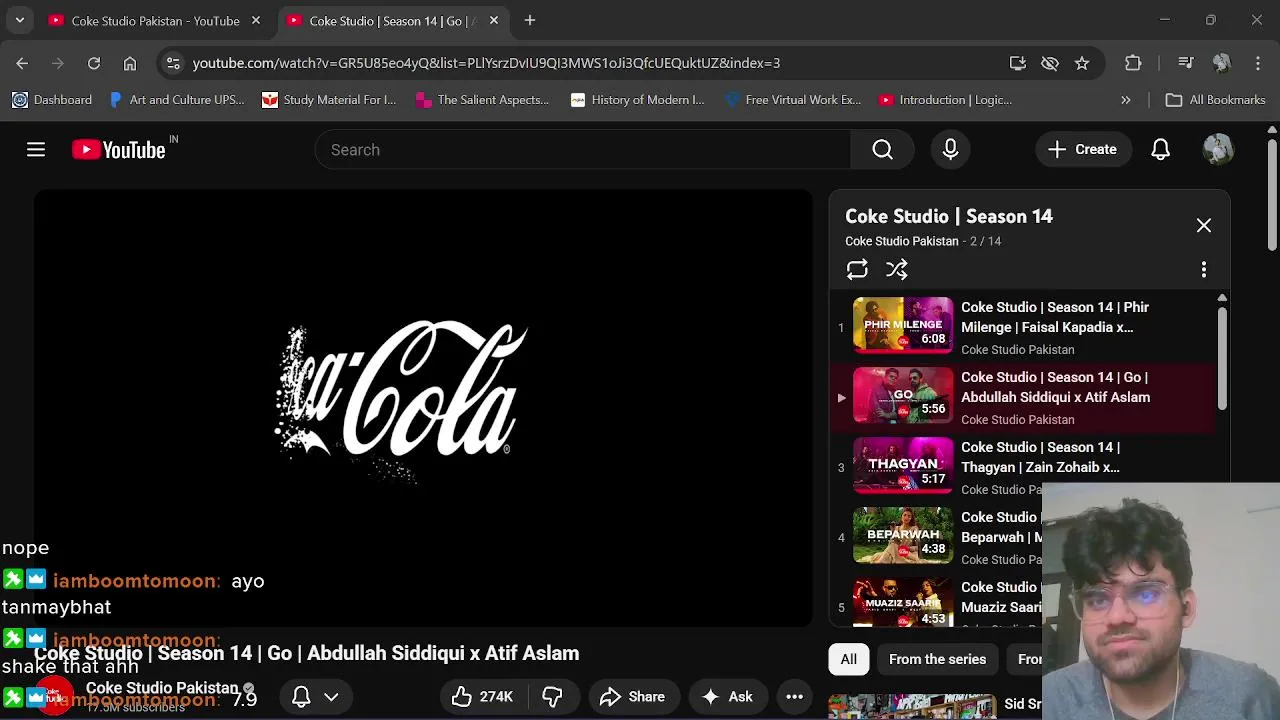The image size is (1280, 720).
Task: Open a new browser tab
Action: (x=530, y=20)
